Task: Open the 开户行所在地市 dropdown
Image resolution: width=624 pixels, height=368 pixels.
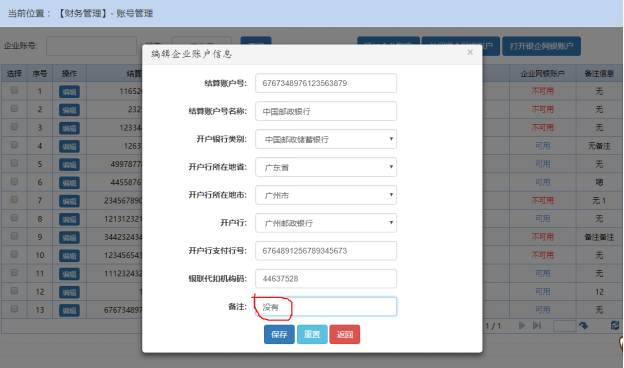Action: click(x=326, y=195)
